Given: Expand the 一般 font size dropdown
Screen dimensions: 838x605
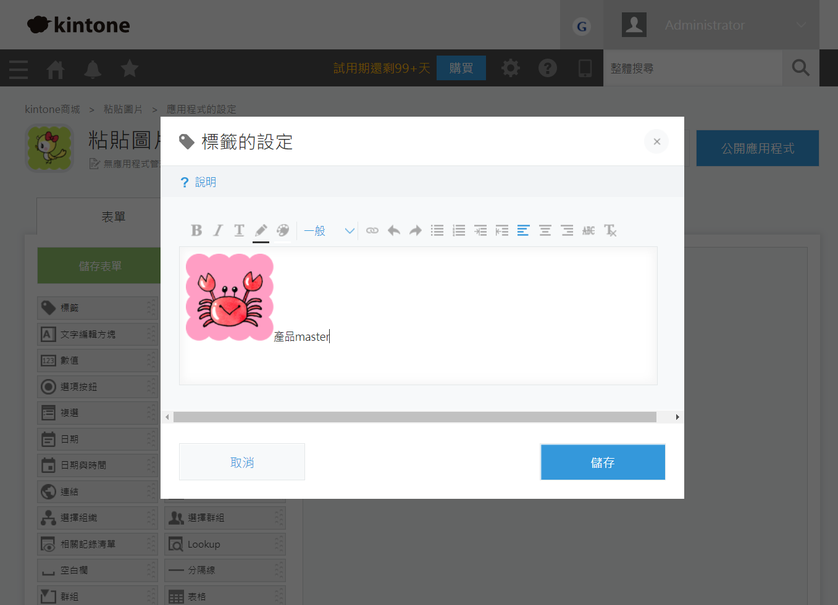Looking at the screenshot, I should 329,231.
